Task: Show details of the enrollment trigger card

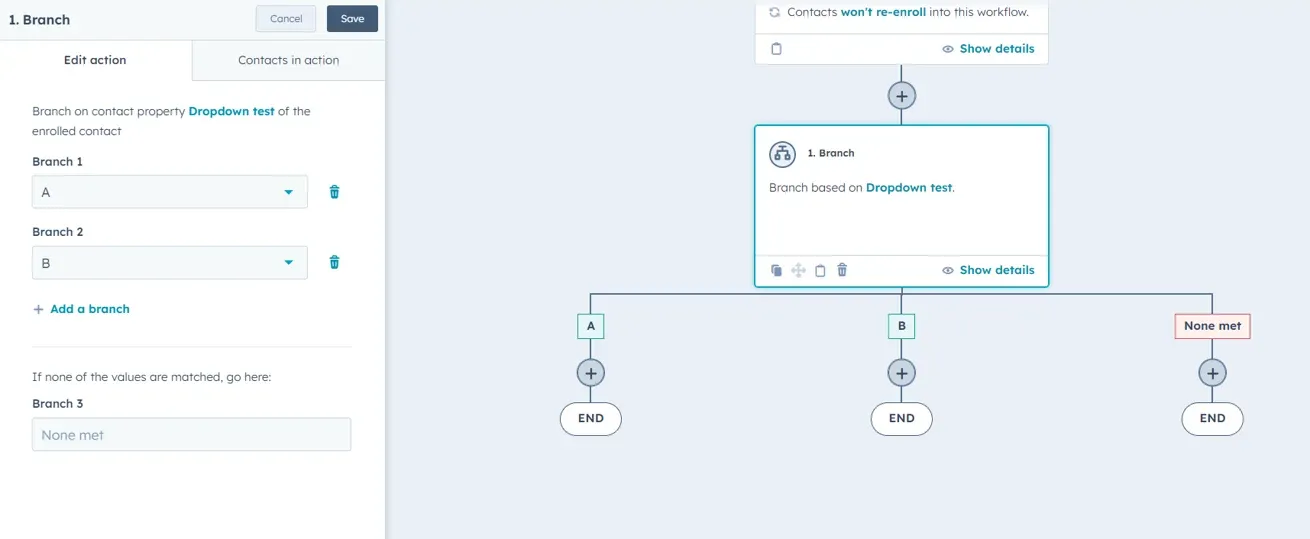Action: click(988, 48)
